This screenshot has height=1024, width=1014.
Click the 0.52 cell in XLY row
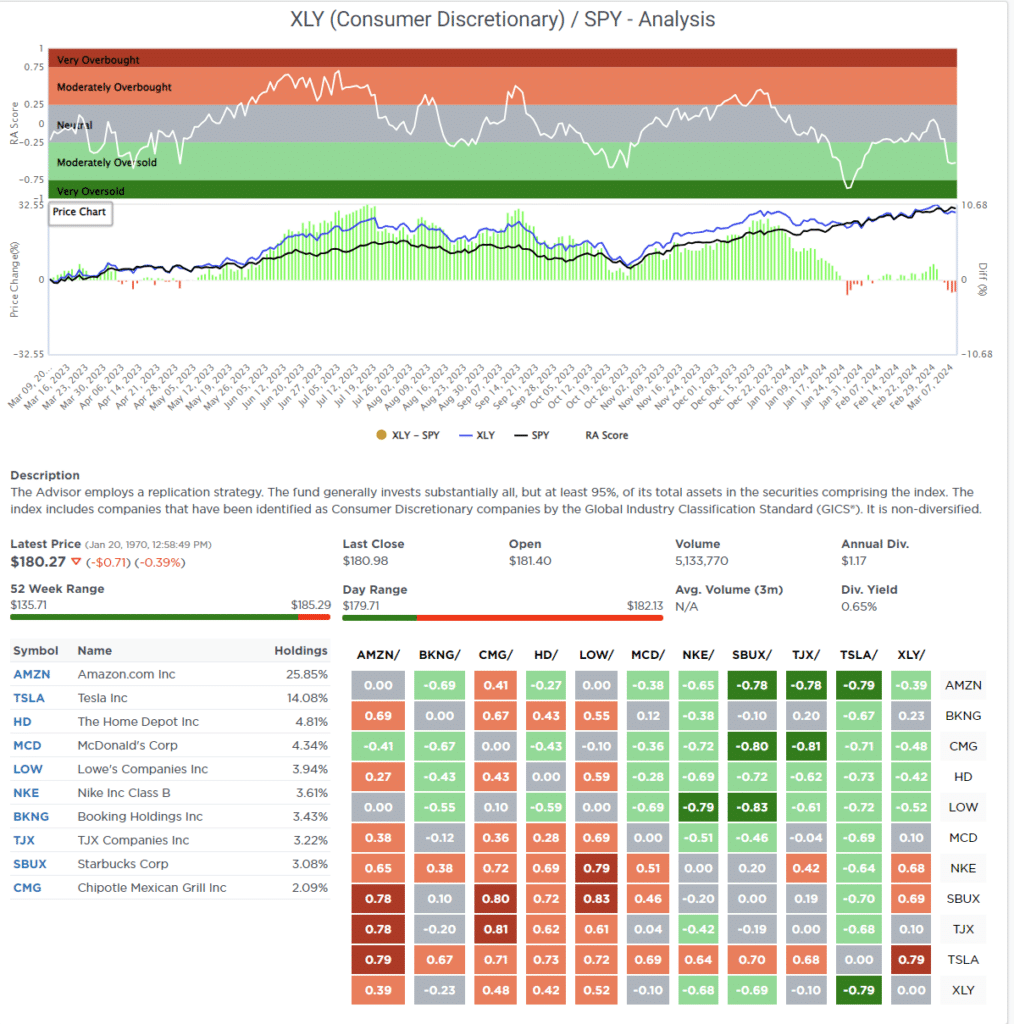point(596,990)
